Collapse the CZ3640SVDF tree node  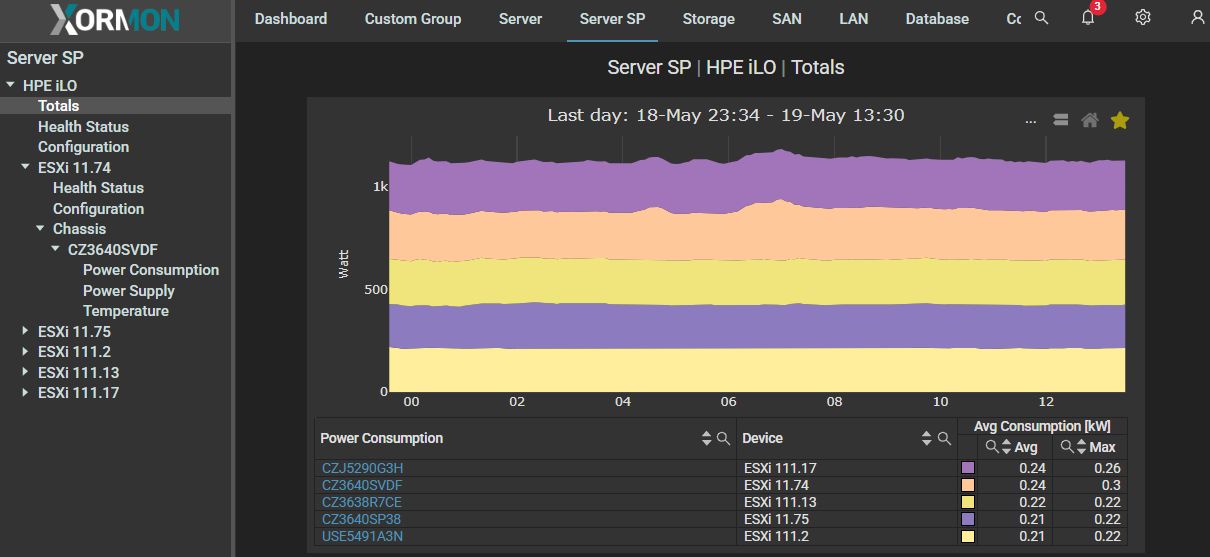[56, 249]
